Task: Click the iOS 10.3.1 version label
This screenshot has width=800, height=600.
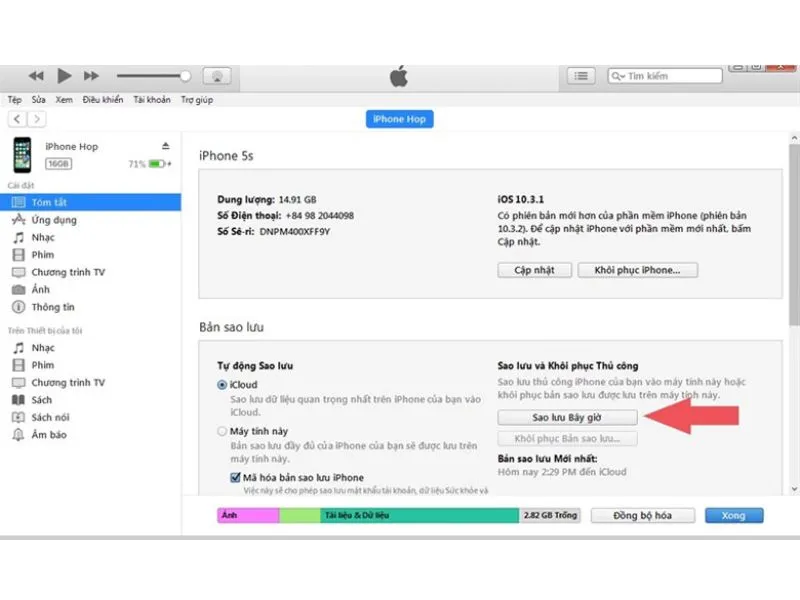Action: click(x=520, y=199)
